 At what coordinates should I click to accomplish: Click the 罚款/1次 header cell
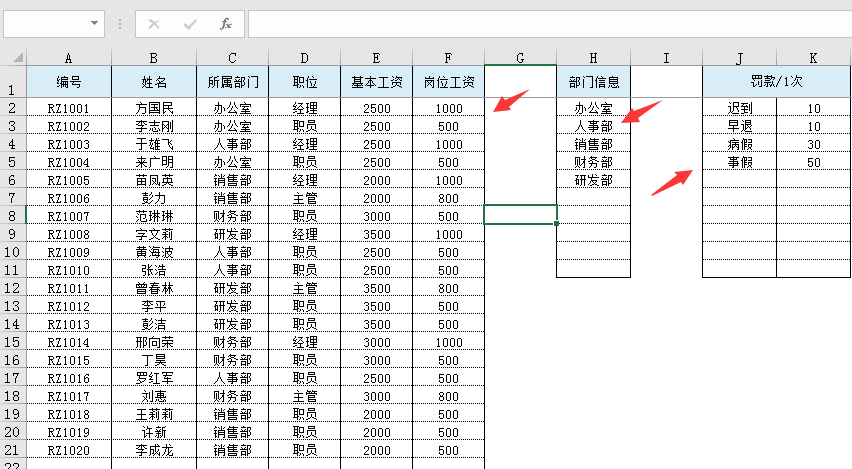click(x=776, y=82)
